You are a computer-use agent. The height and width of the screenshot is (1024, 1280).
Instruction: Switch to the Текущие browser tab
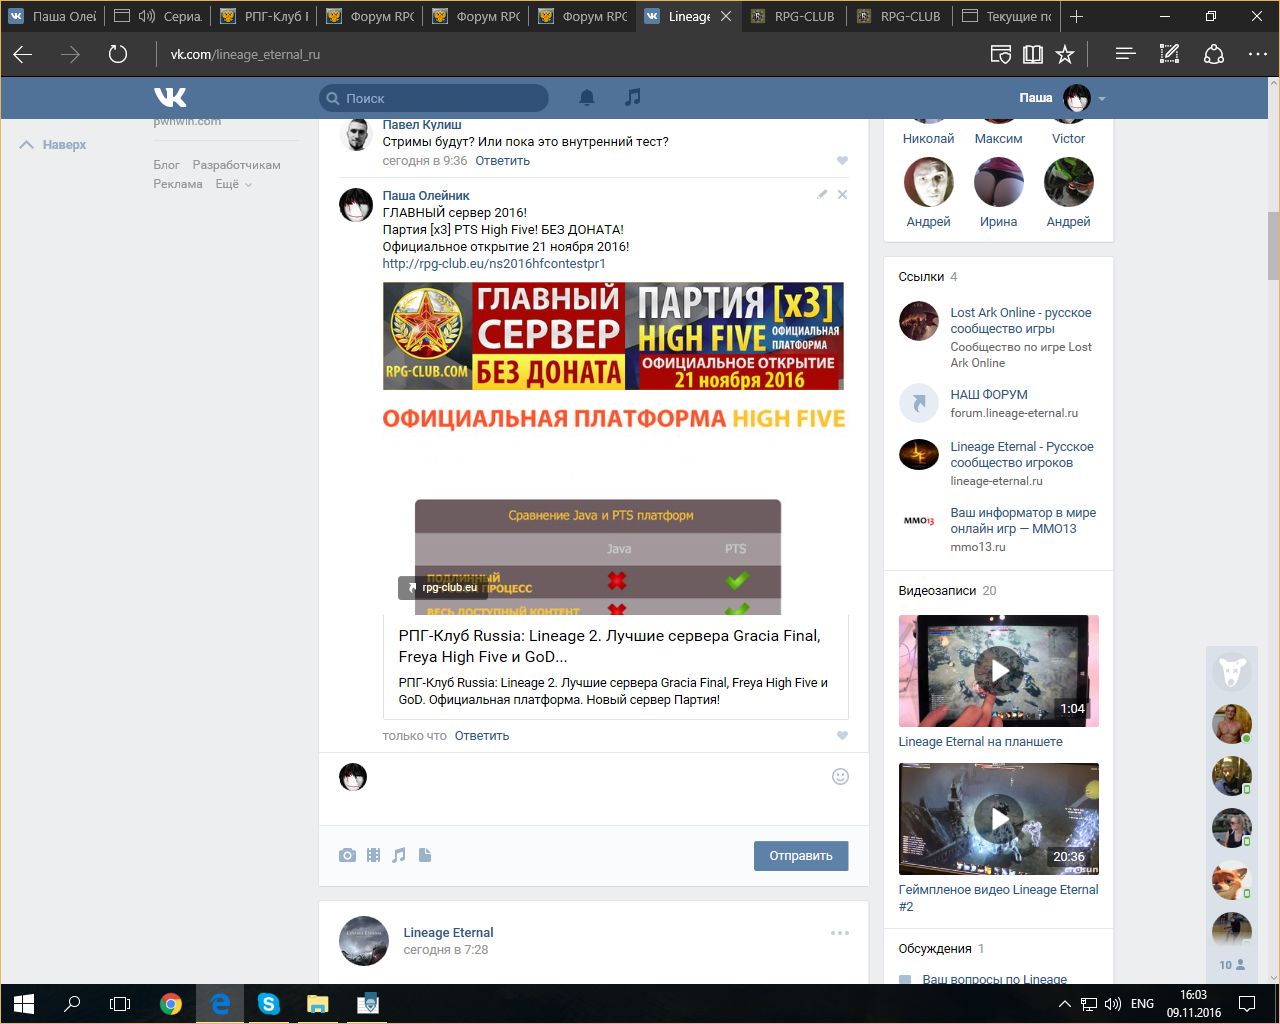1004,16
